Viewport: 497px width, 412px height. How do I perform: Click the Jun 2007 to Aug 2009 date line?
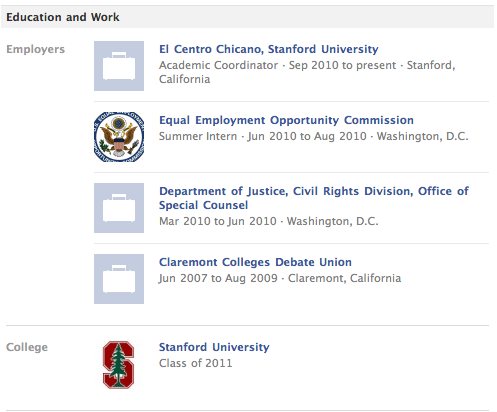tap(280, 278)
